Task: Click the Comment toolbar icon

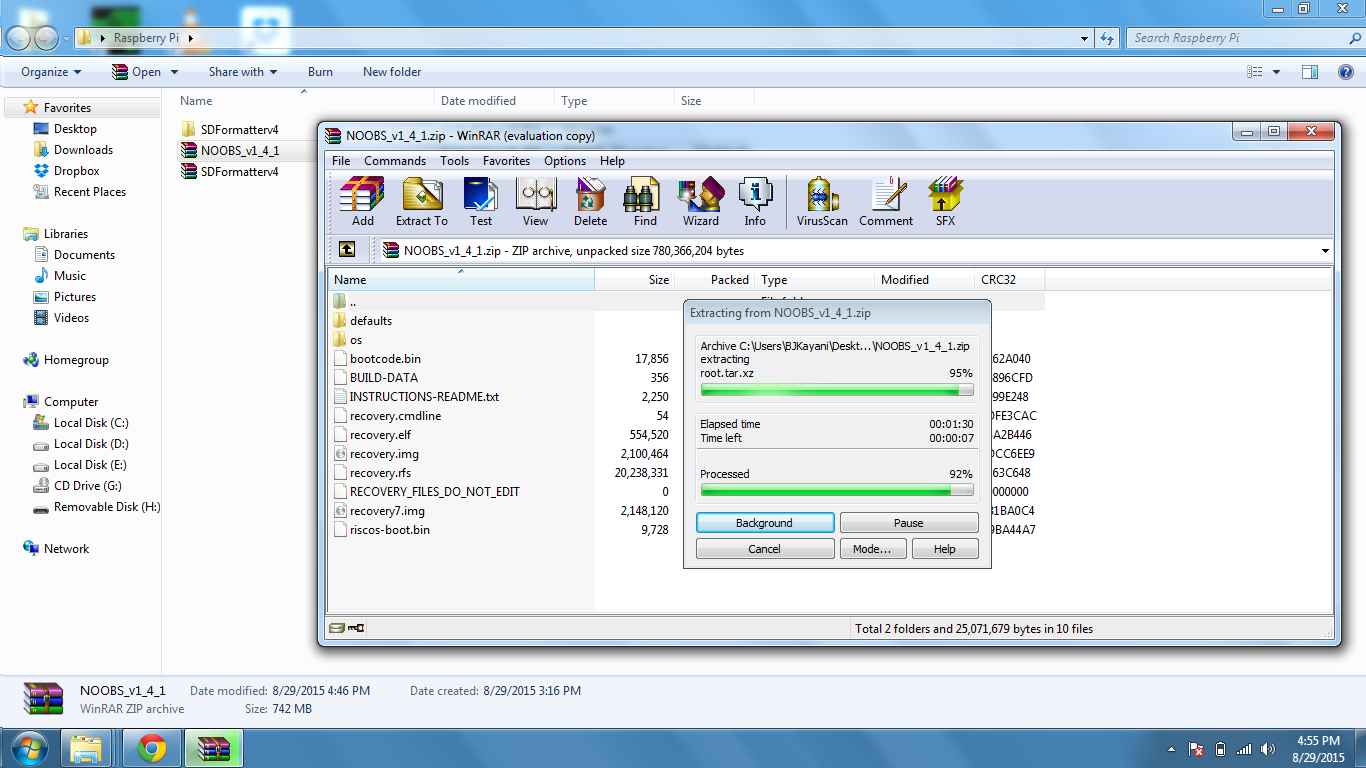Action: [x=886, y=201]
